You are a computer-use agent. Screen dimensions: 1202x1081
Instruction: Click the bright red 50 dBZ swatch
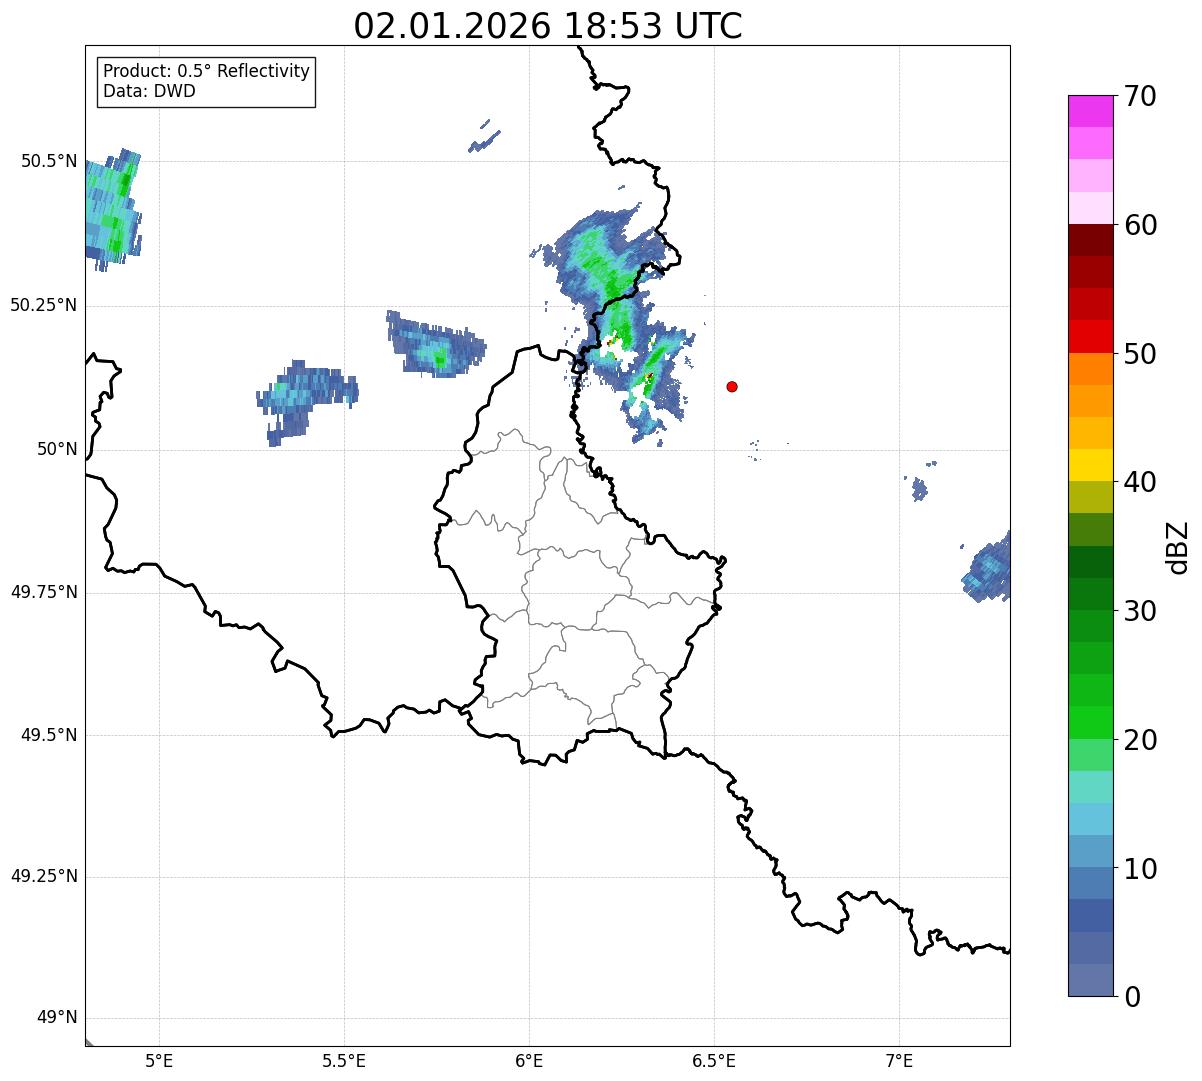[x=1091, y=337]
